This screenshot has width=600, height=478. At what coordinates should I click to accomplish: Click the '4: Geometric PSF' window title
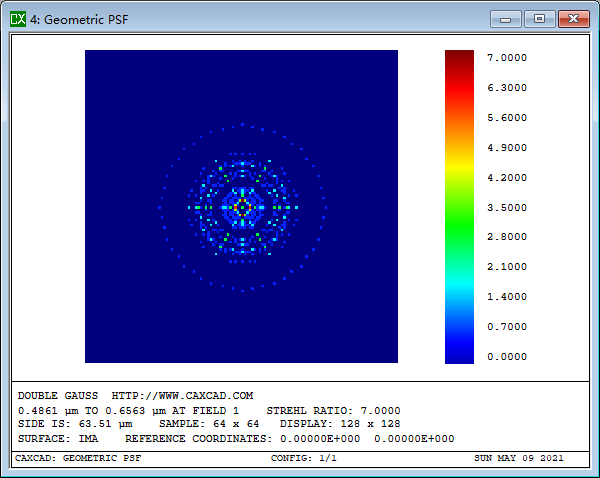click(x=79, y=20)
